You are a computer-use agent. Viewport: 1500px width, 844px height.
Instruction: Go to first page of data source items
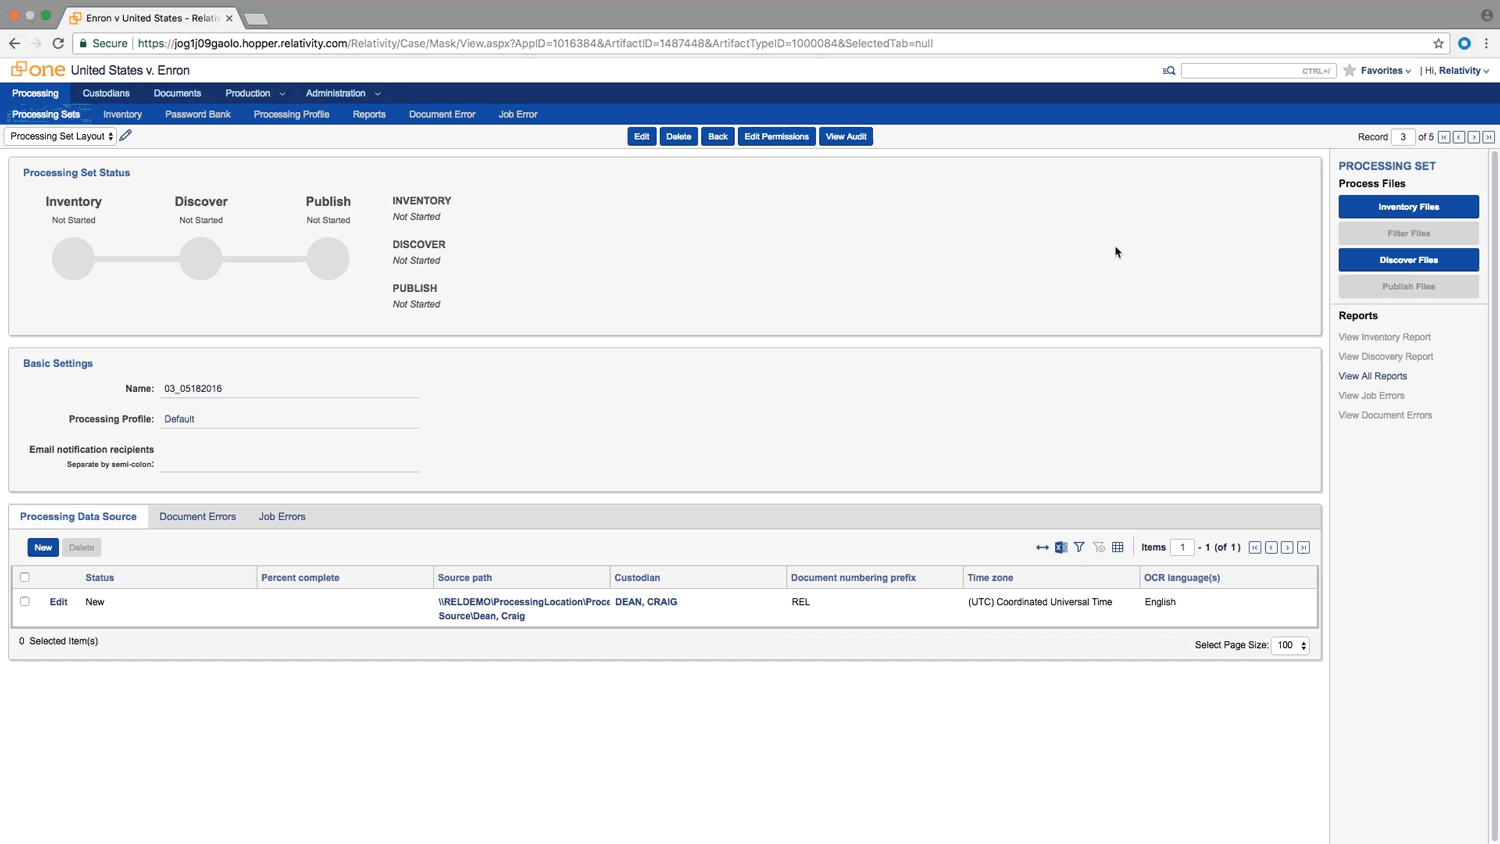1255,548
